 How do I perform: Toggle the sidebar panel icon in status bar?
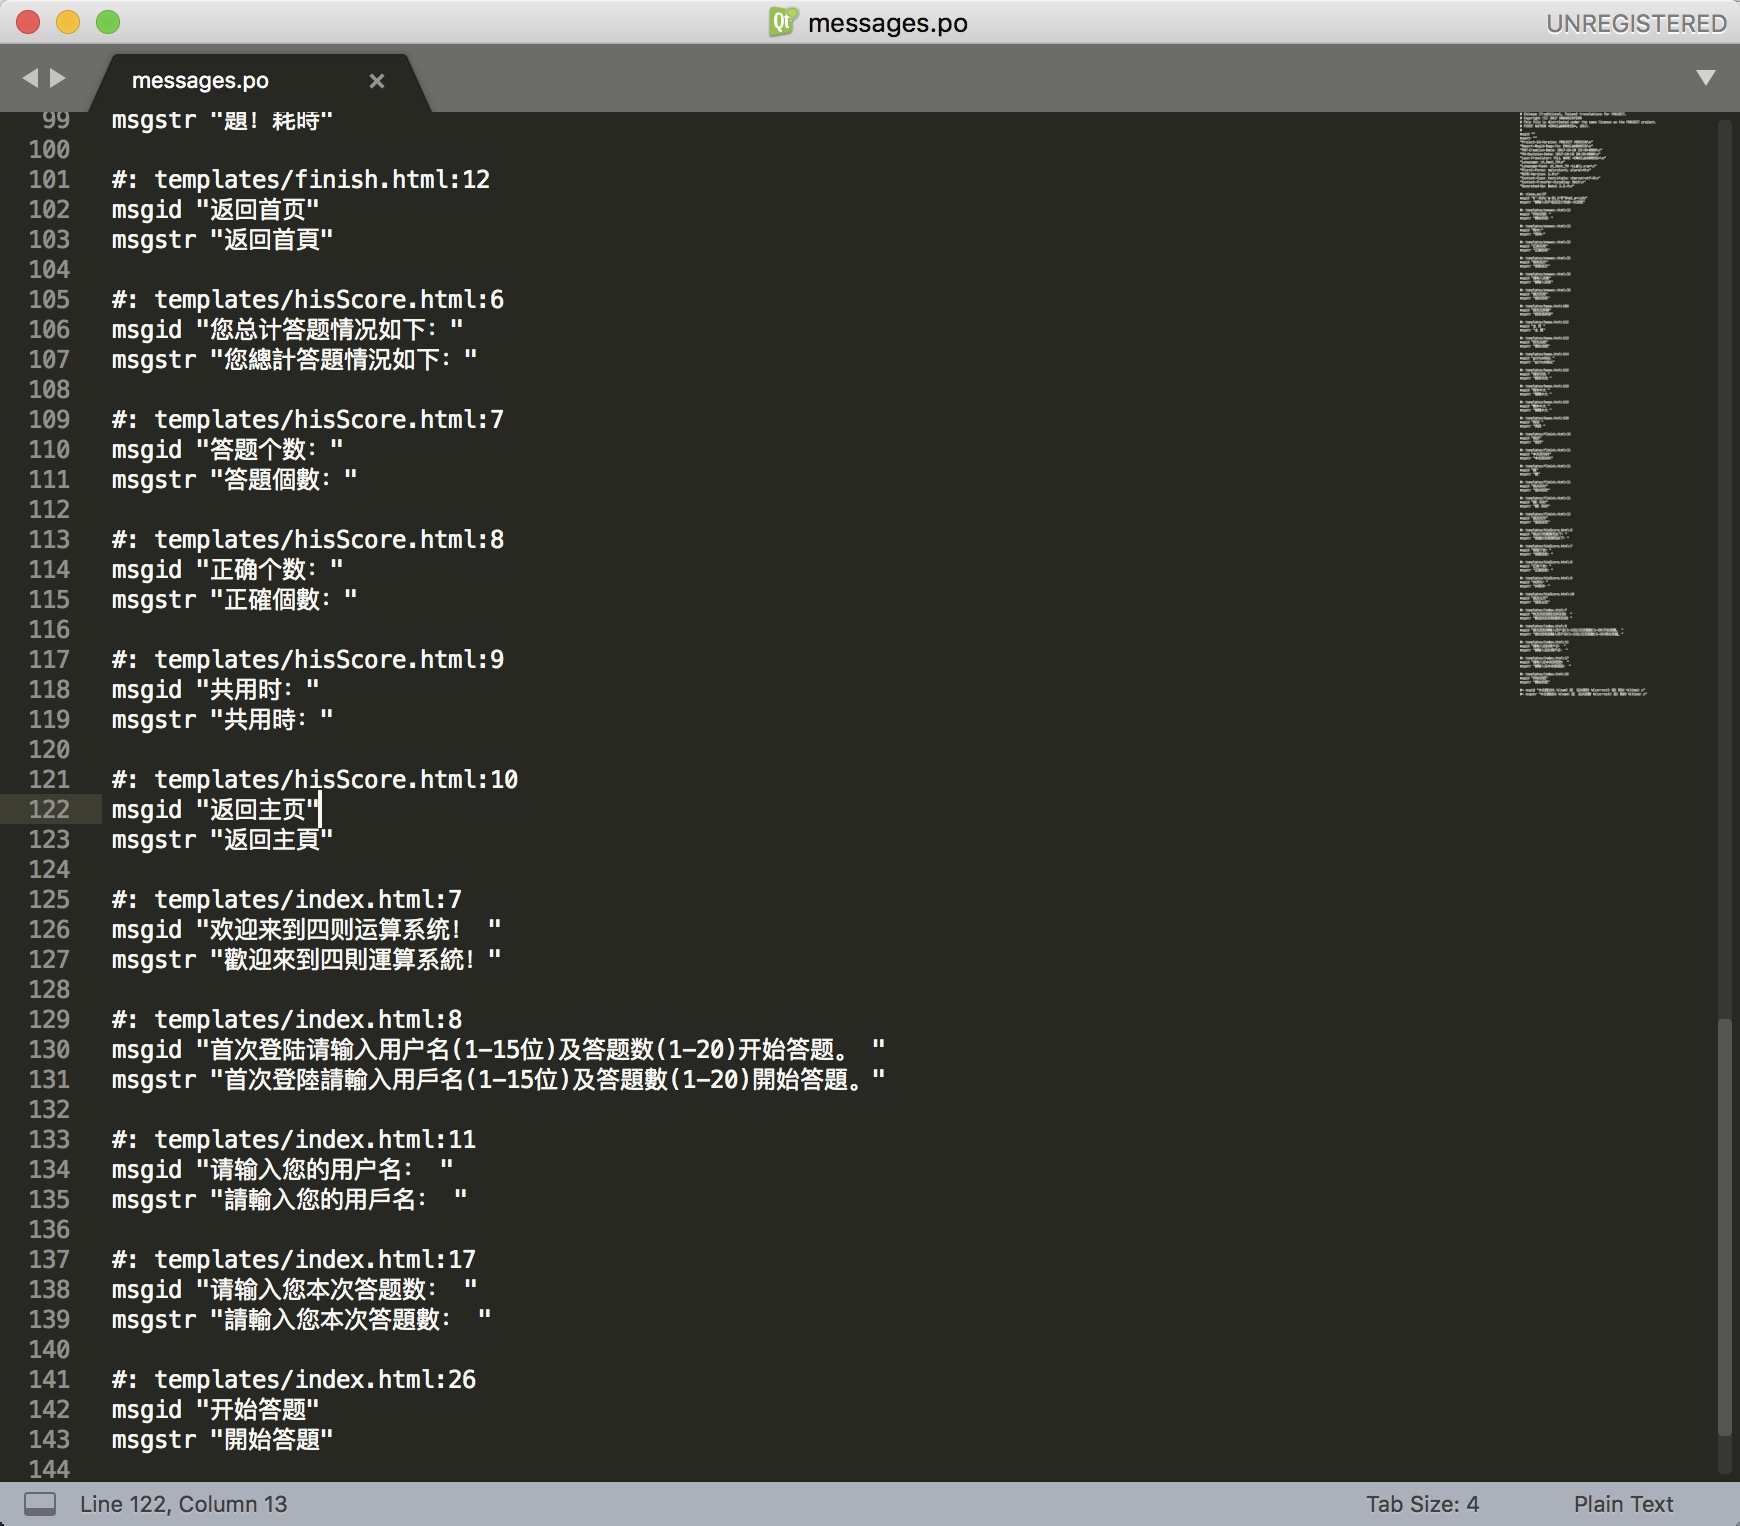(40, 1504)
